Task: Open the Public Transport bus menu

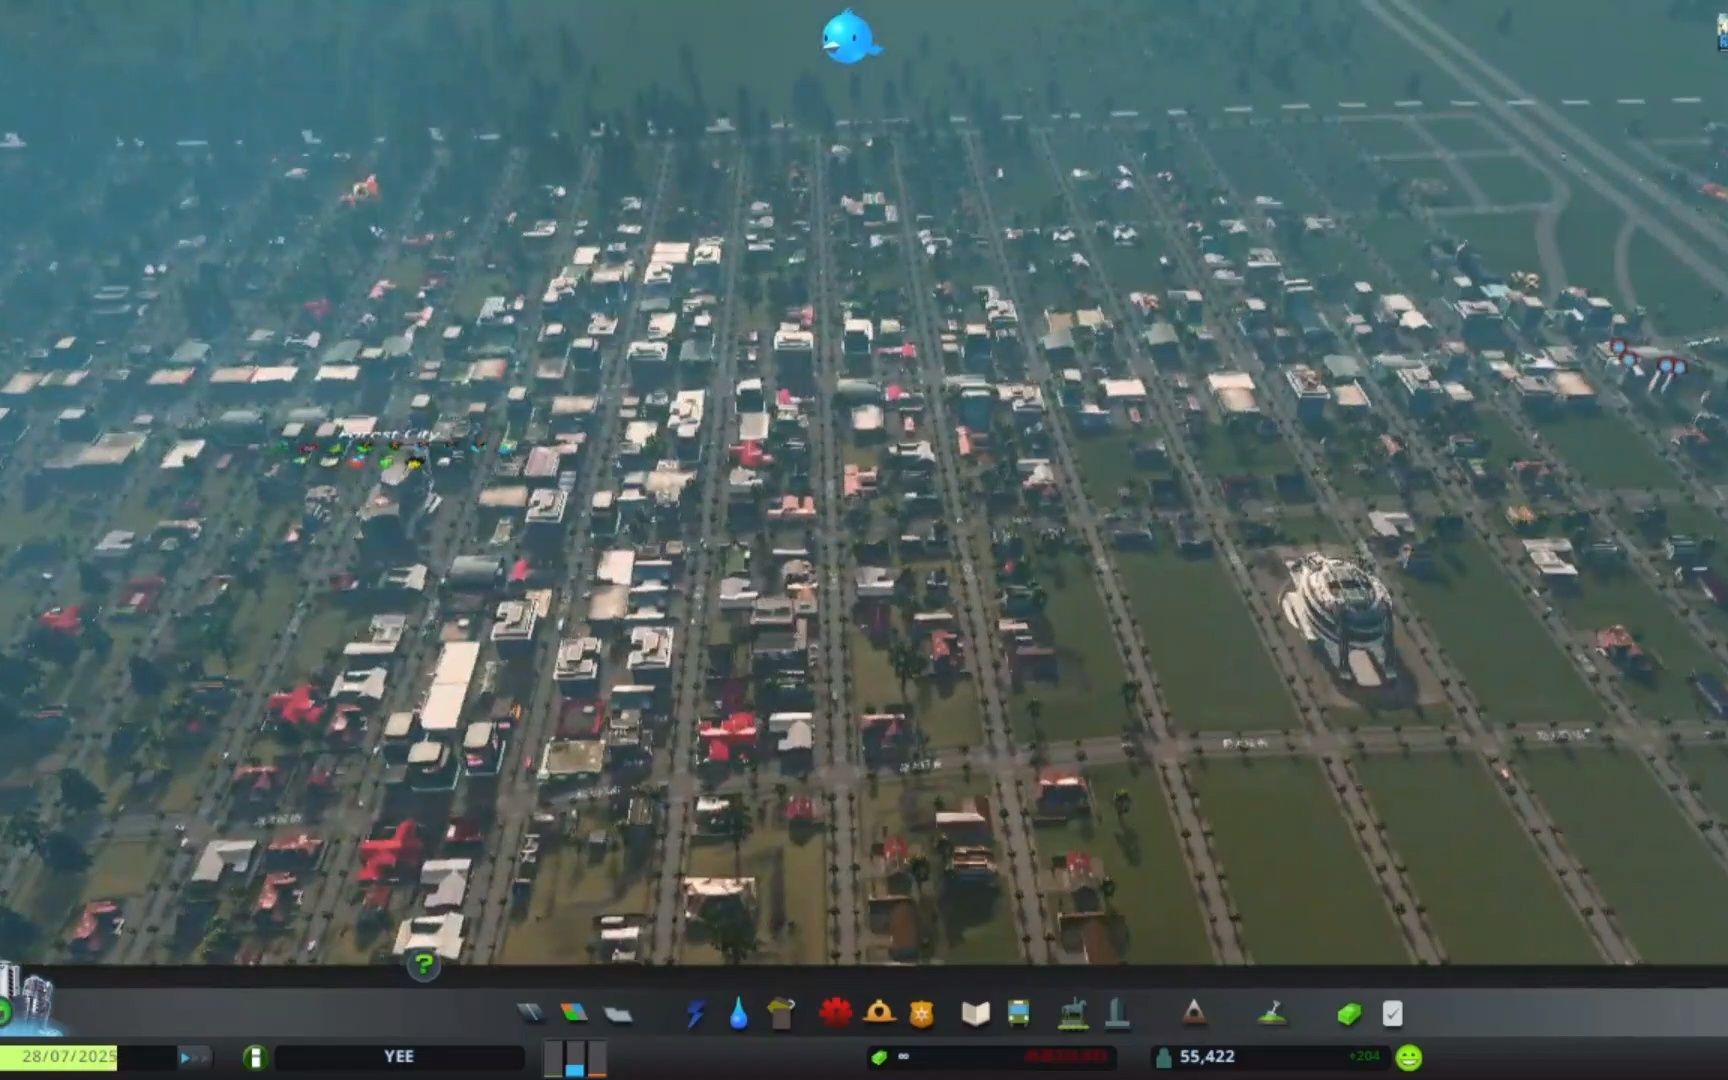Action: click(x=1018, y=1014)
